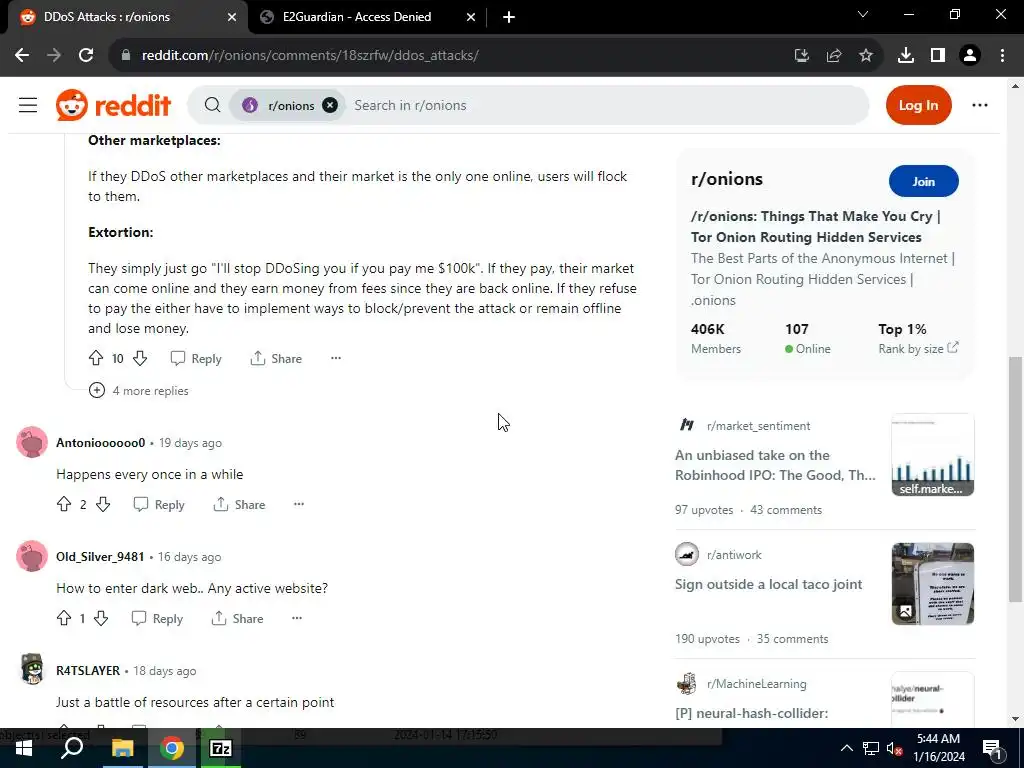Screen dimensions: 1024x768
Task: Downvote the comment with 10 points
Action: (140, 359)
